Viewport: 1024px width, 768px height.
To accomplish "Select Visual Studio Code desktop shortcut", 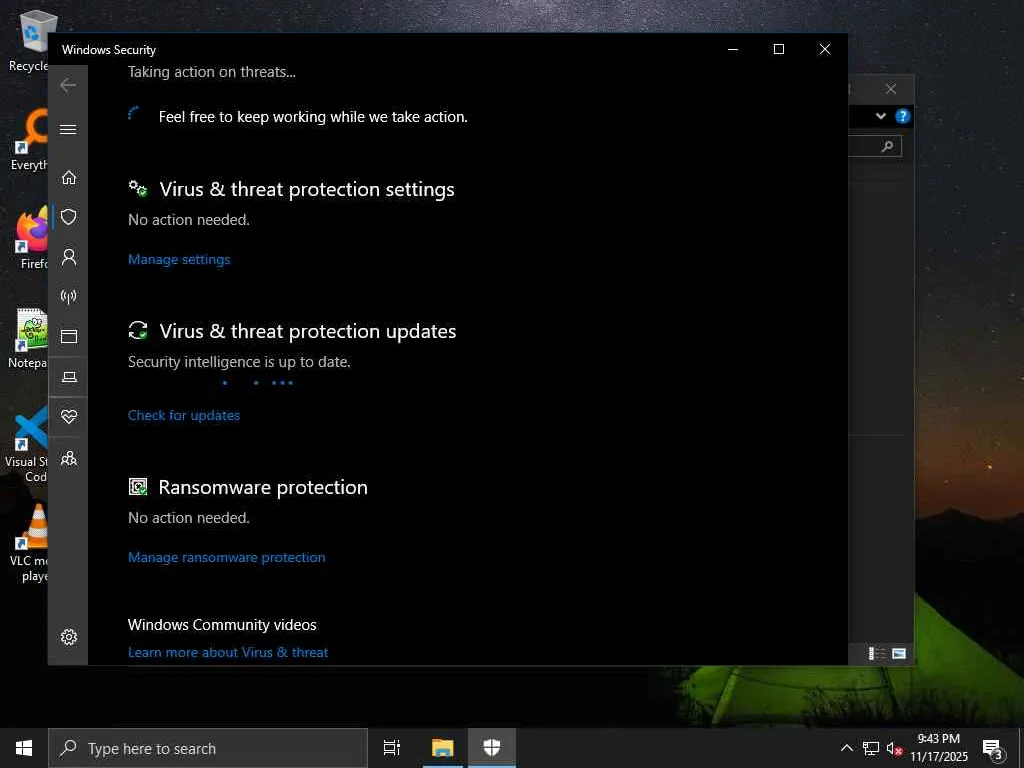I will click(x=27, y=444).
